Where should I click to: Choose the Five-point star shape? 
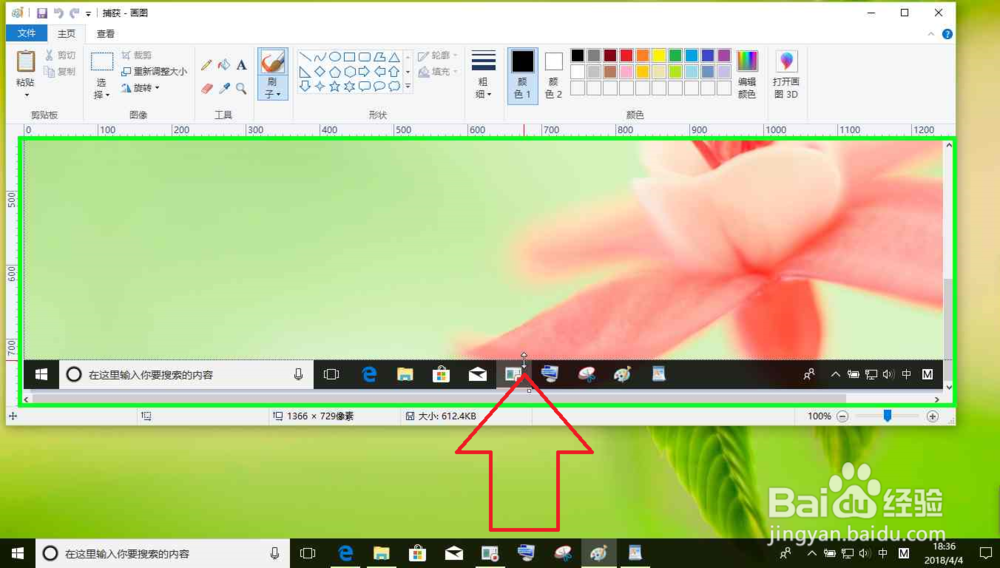click(x=334, y=87)
